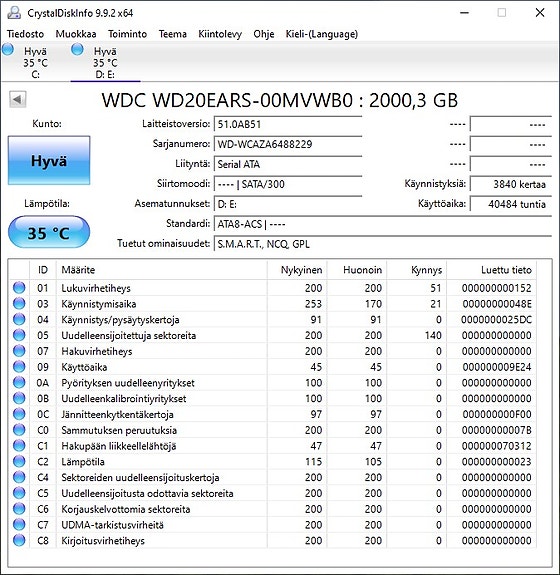Click raw value 000000000152
This screenshot has height=575, width=560.
pos(496,288)
